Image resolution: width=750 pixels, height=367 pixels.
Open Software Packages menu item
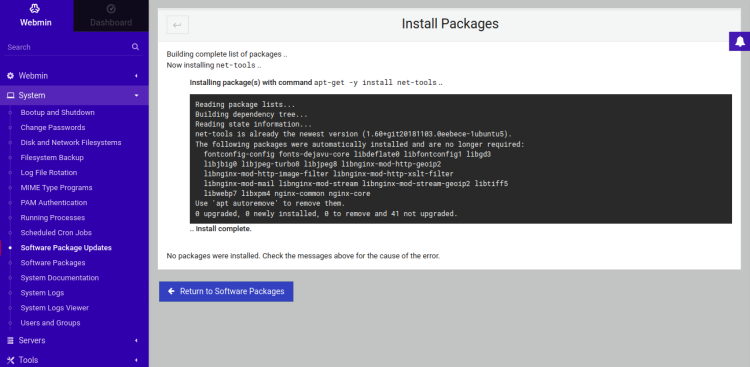coord(53,263)
